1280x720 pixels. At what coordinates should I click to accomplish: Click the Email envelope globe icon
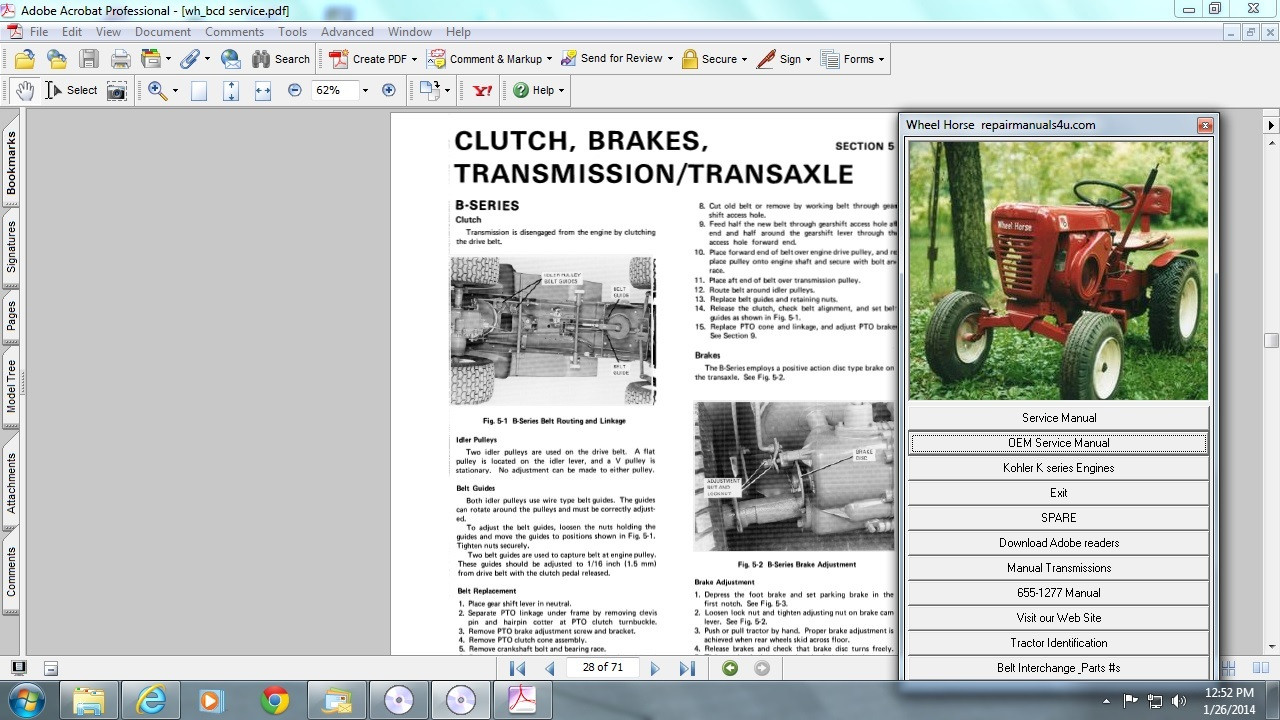pyautogui.click(x=230, y=59)
